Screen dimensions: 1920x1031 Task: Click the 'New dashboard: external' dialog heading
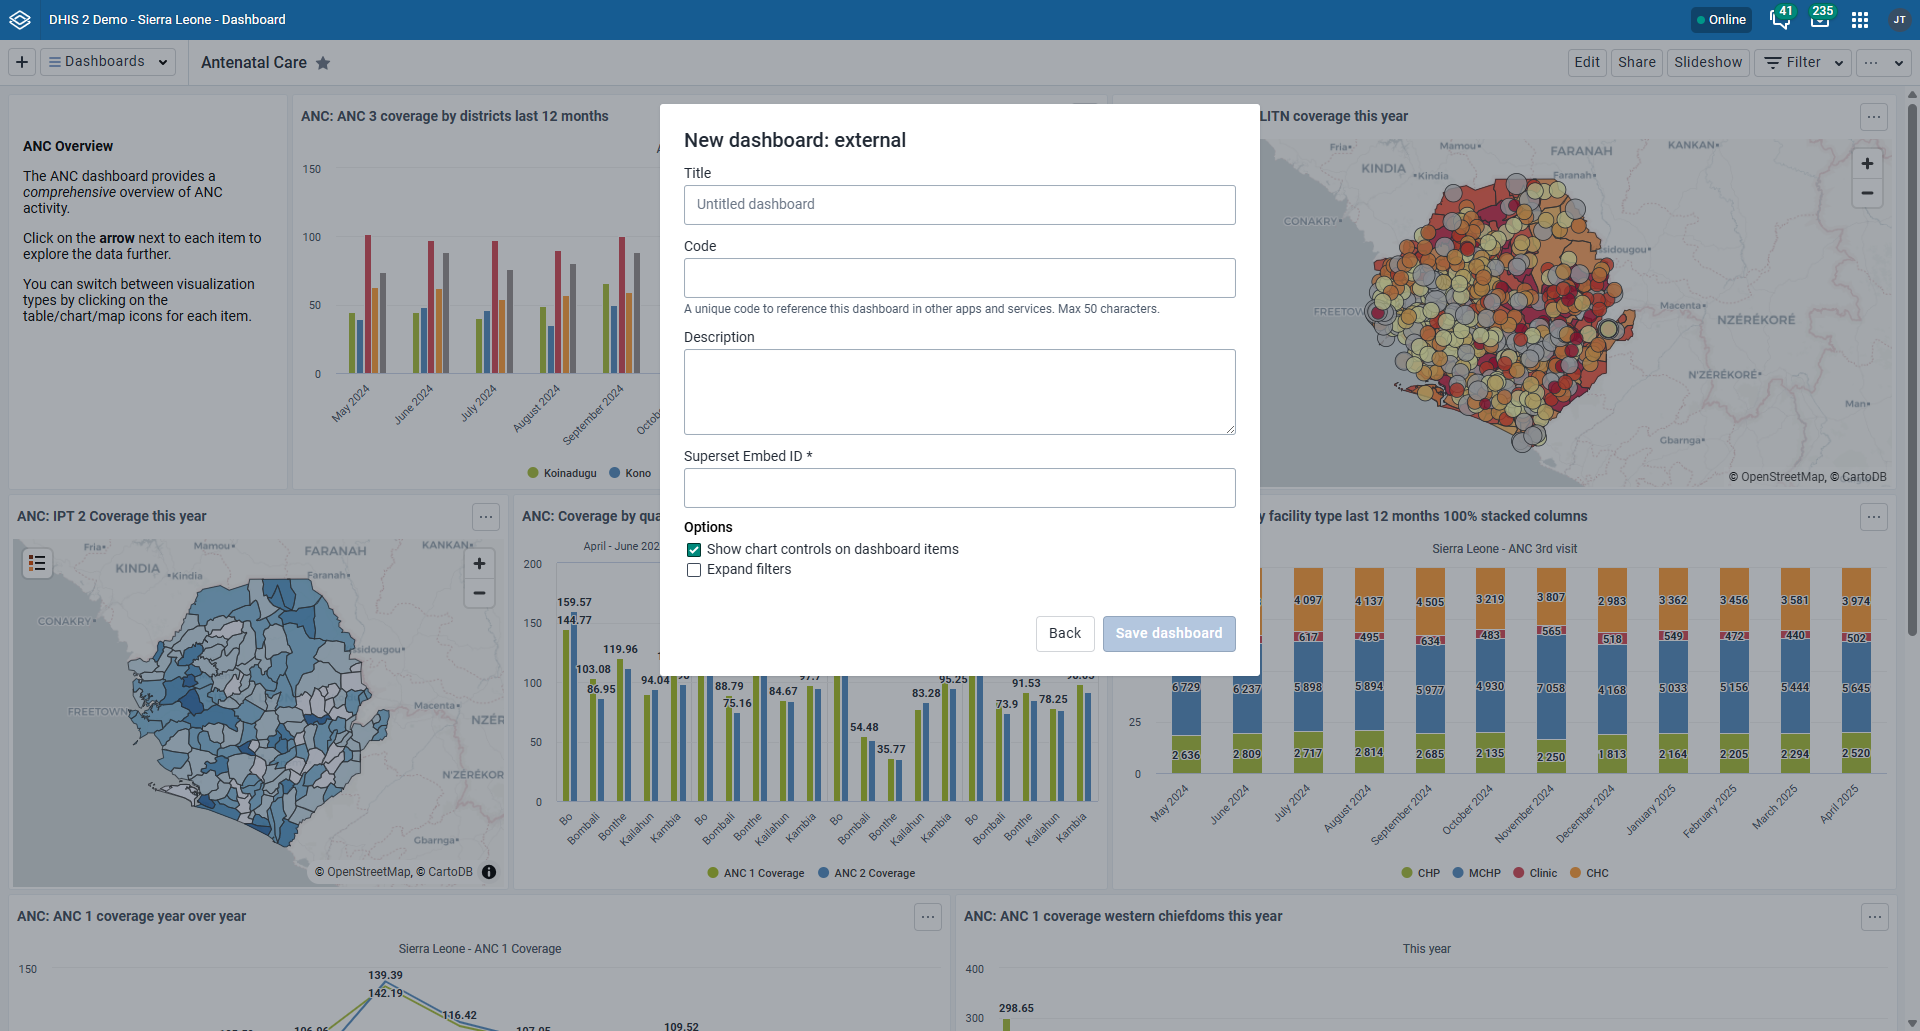click(795, 141)
